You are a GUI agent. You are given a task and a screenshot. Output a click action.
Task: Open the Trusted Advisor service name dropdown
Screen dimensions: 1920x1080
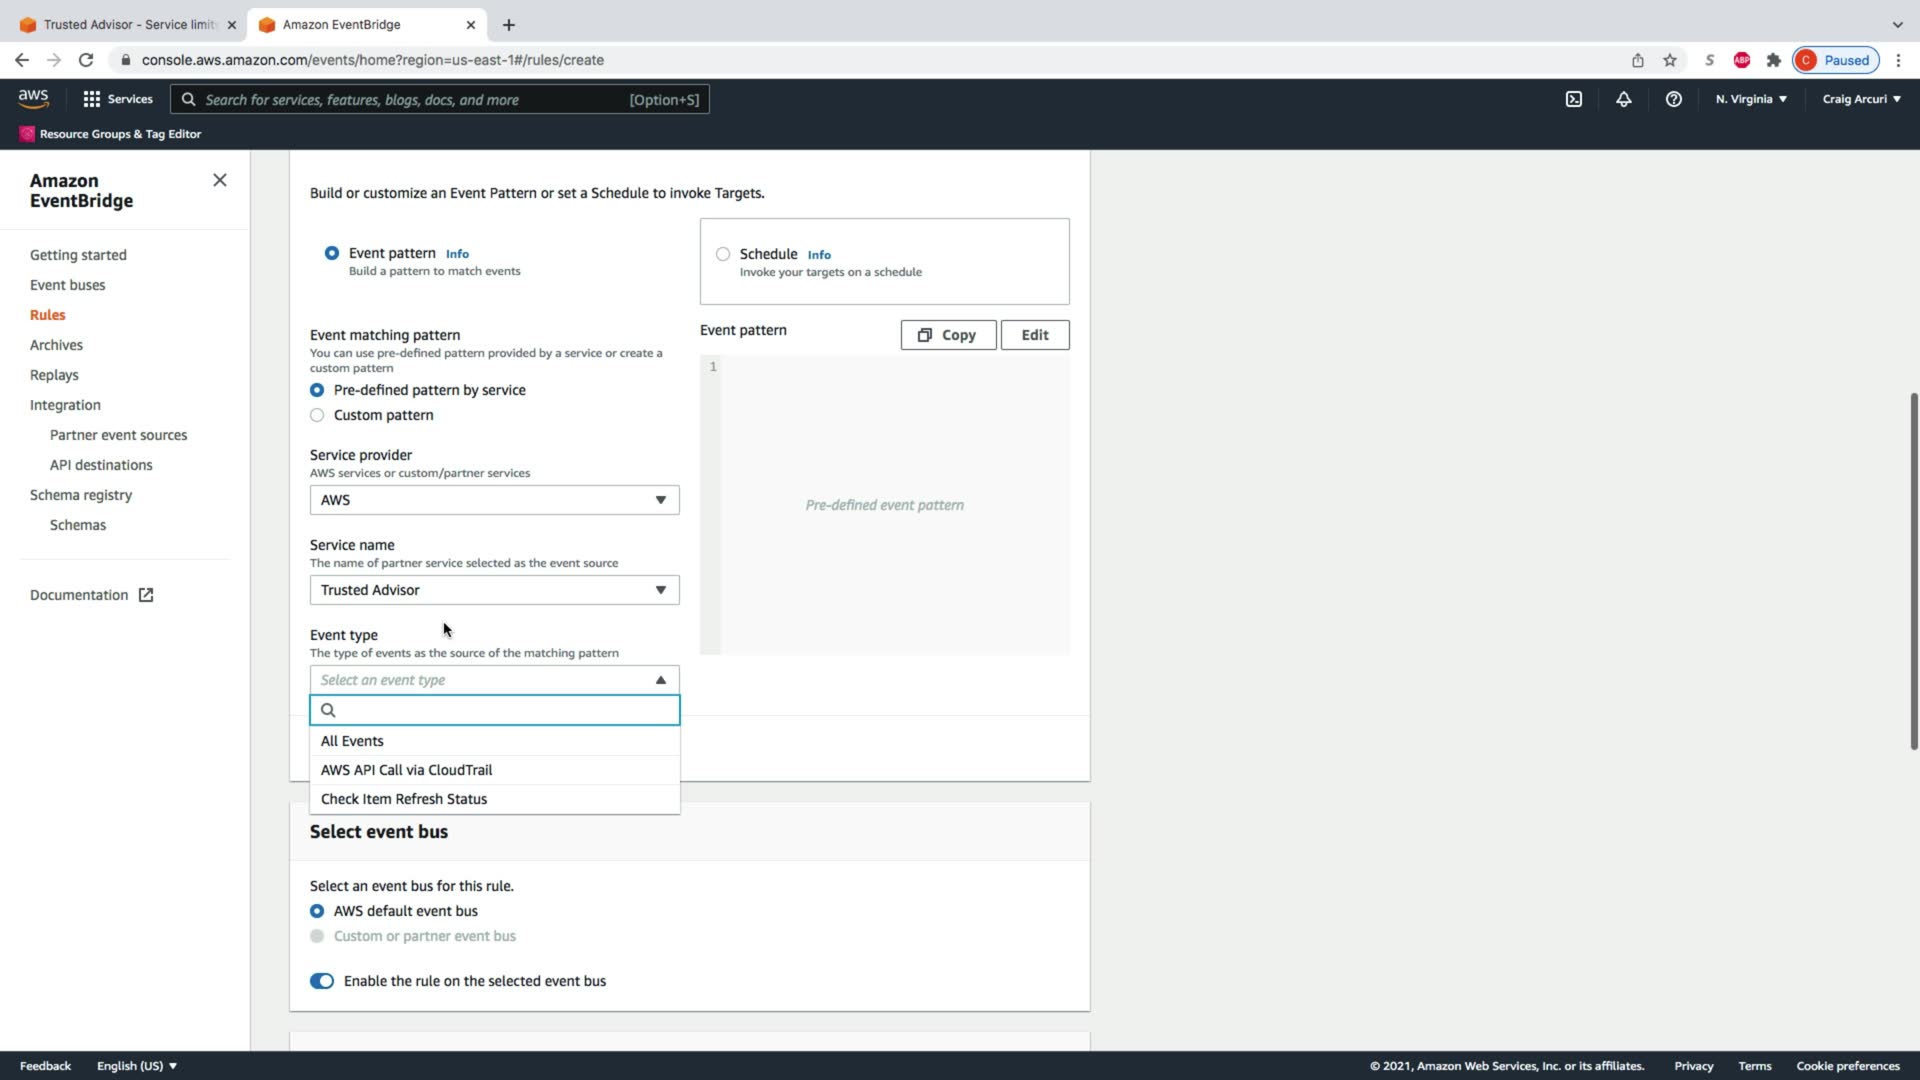[494, 590]
